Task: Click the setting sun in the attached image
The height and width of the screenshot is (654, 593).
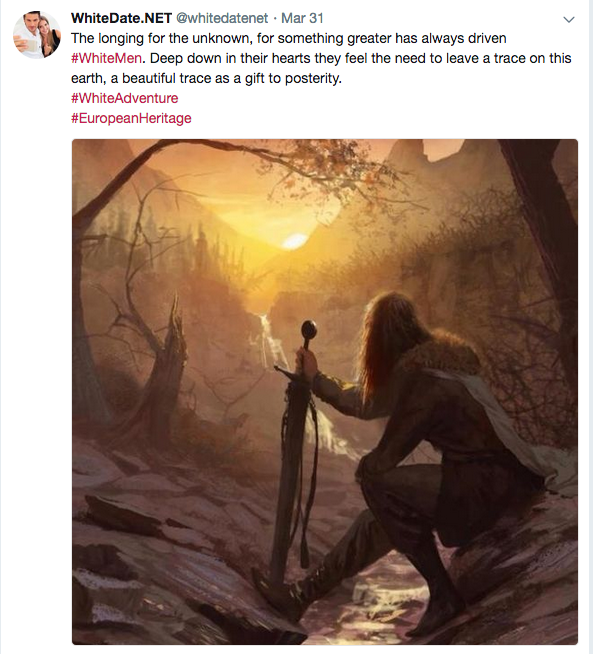Action: (x=295, y=241)
